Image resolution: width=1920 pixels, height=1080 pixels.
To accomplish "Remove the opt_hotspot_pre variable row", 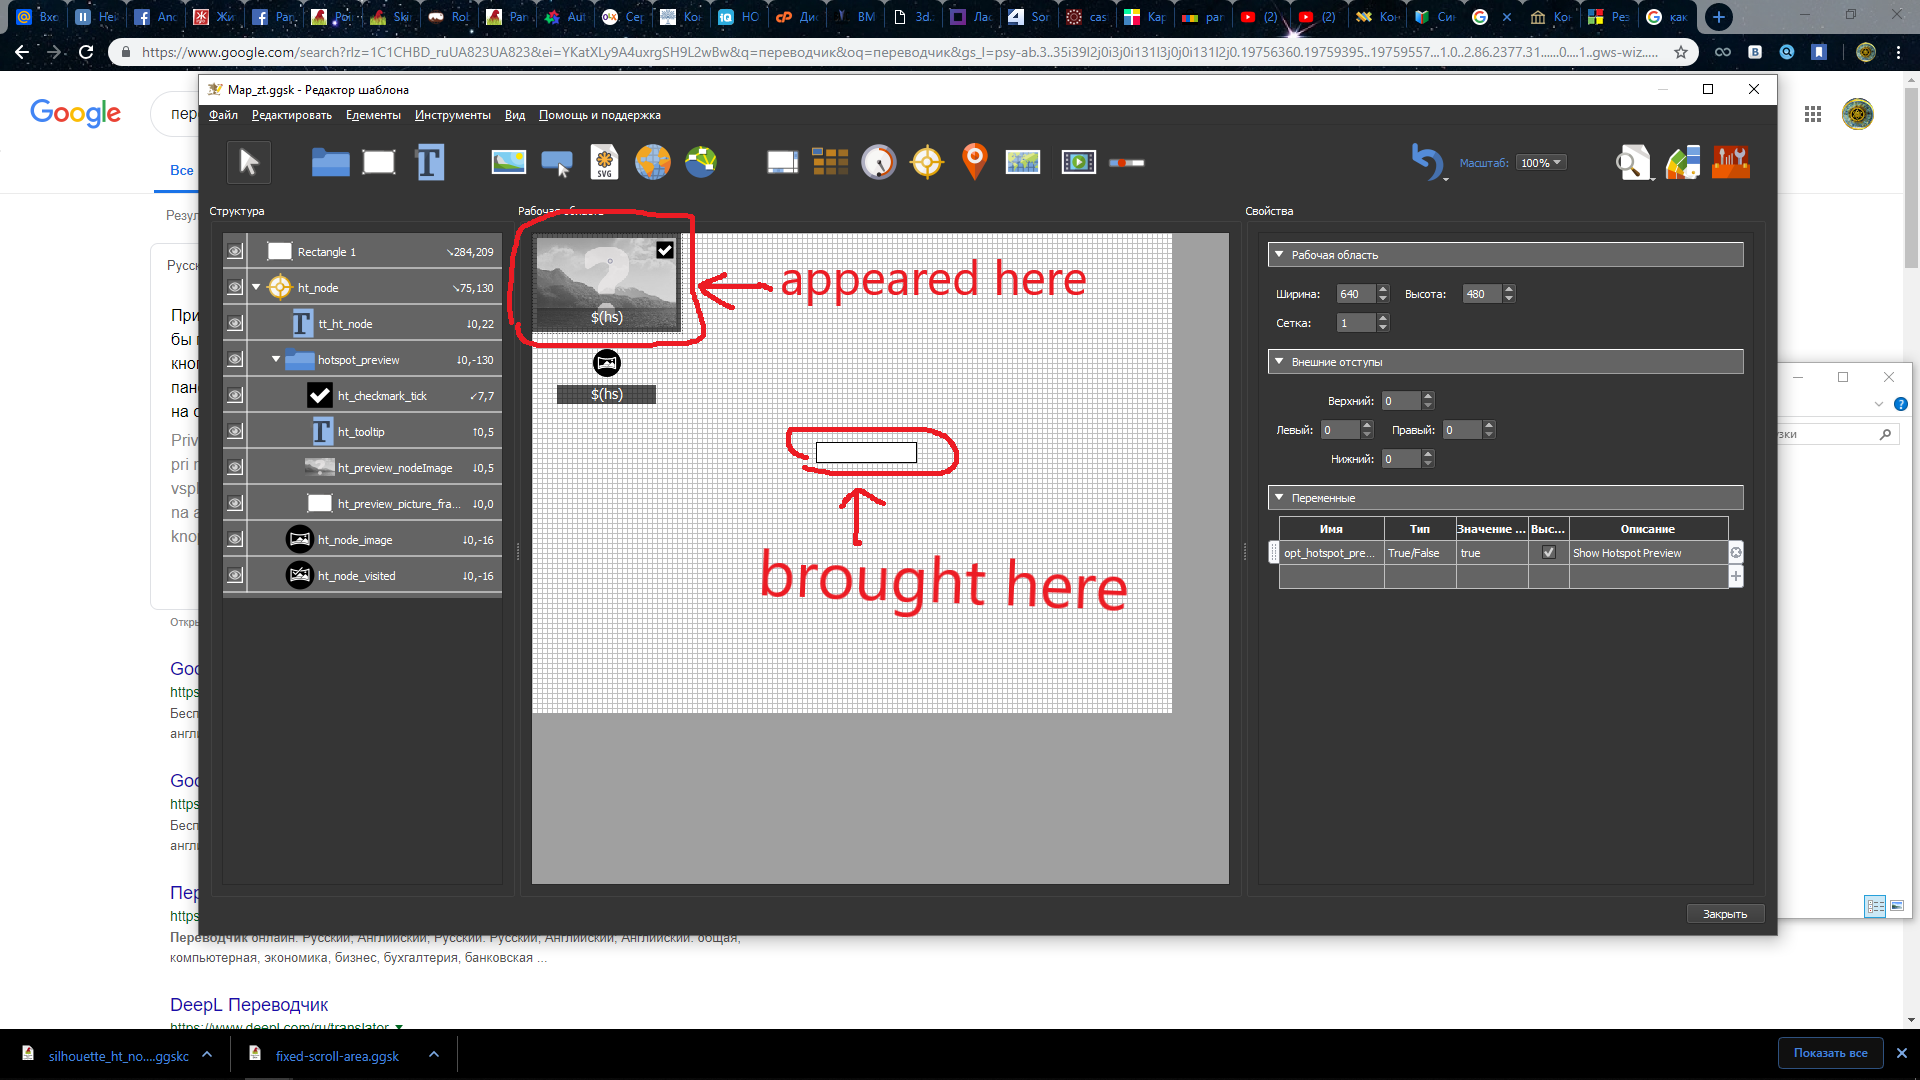I will [x=1736, y=553].
